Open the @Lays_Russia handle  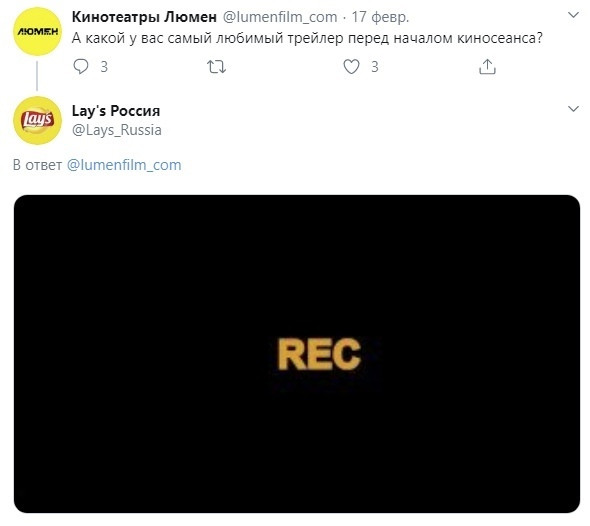point(117,130)
